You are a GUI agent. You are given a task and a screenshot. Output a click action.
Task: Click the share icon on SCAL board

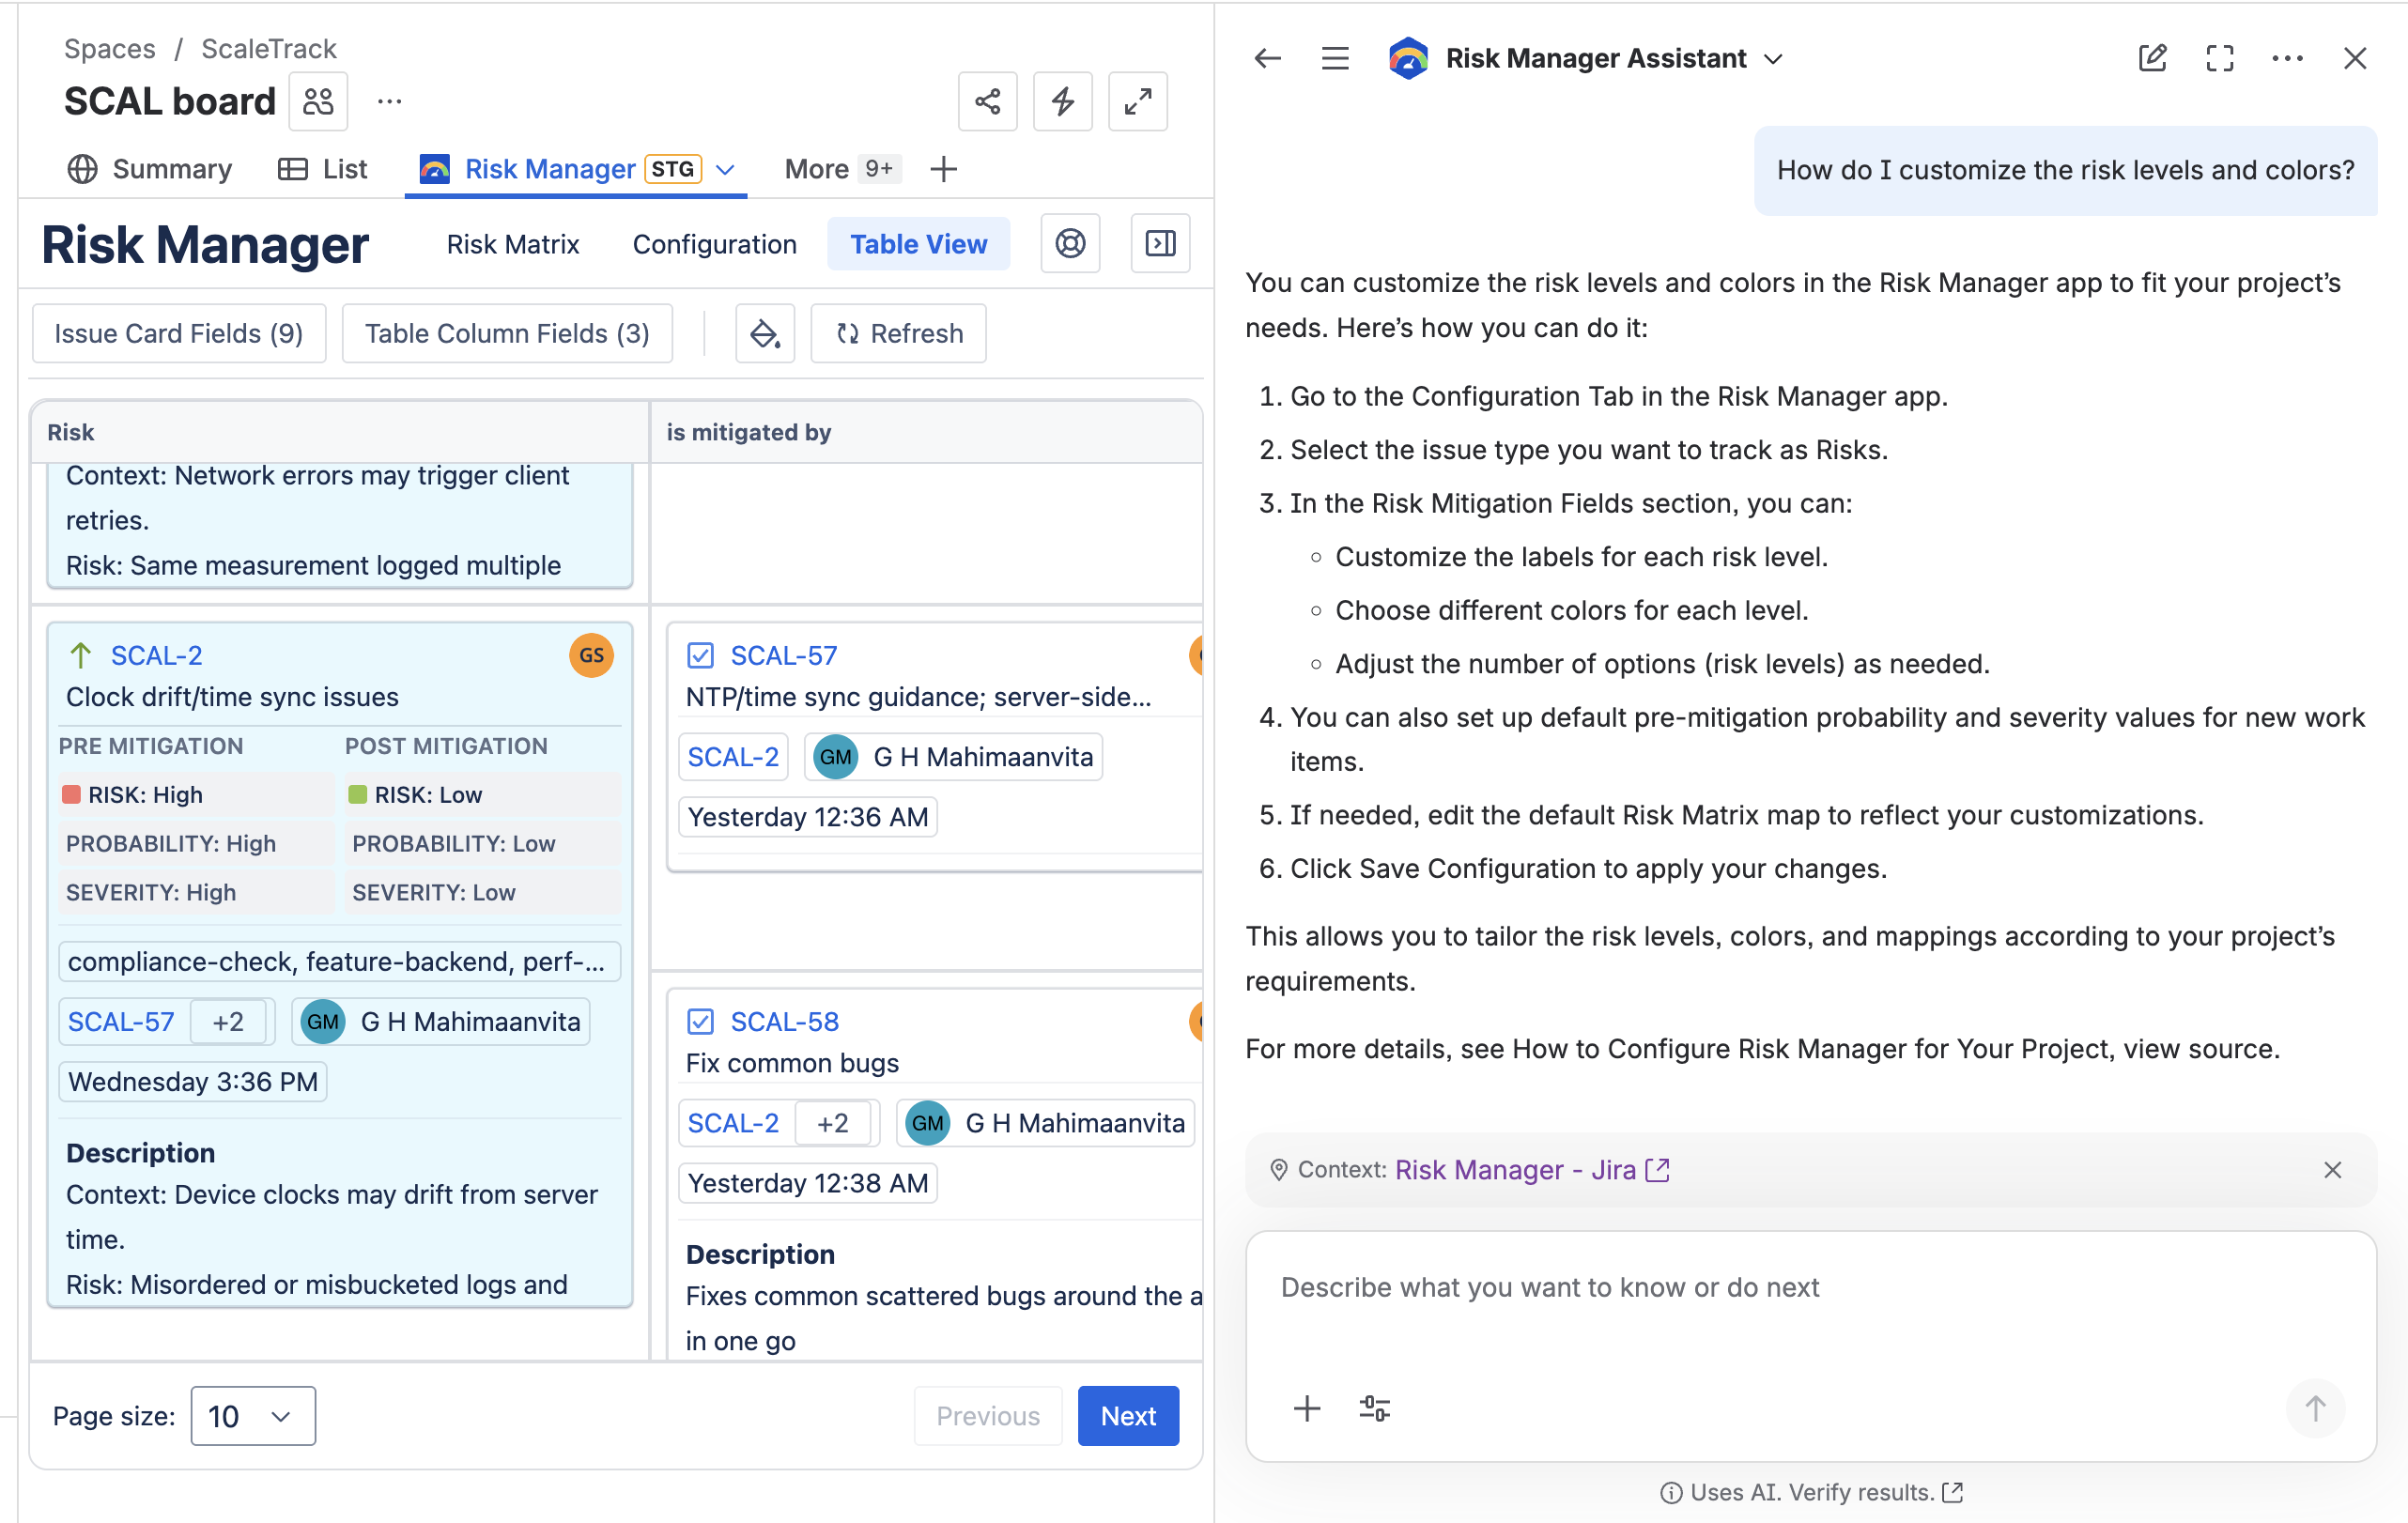[x=987, y=101]
